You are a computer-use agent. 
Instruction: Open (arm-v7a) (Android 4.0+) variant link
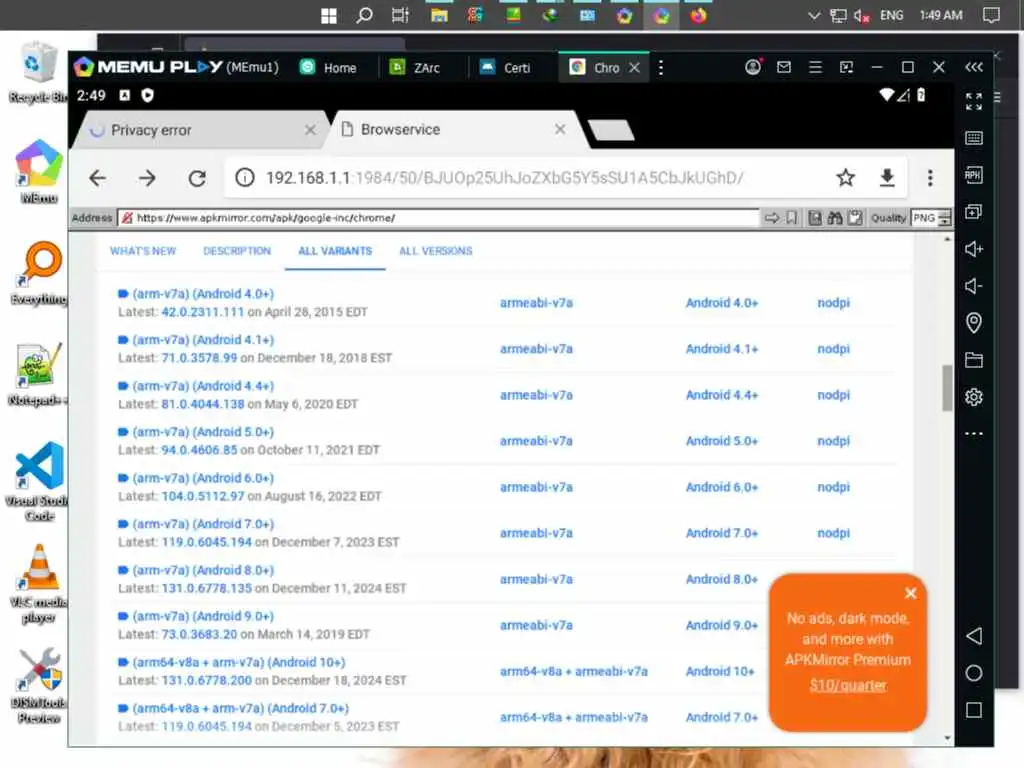coord(203,294)
